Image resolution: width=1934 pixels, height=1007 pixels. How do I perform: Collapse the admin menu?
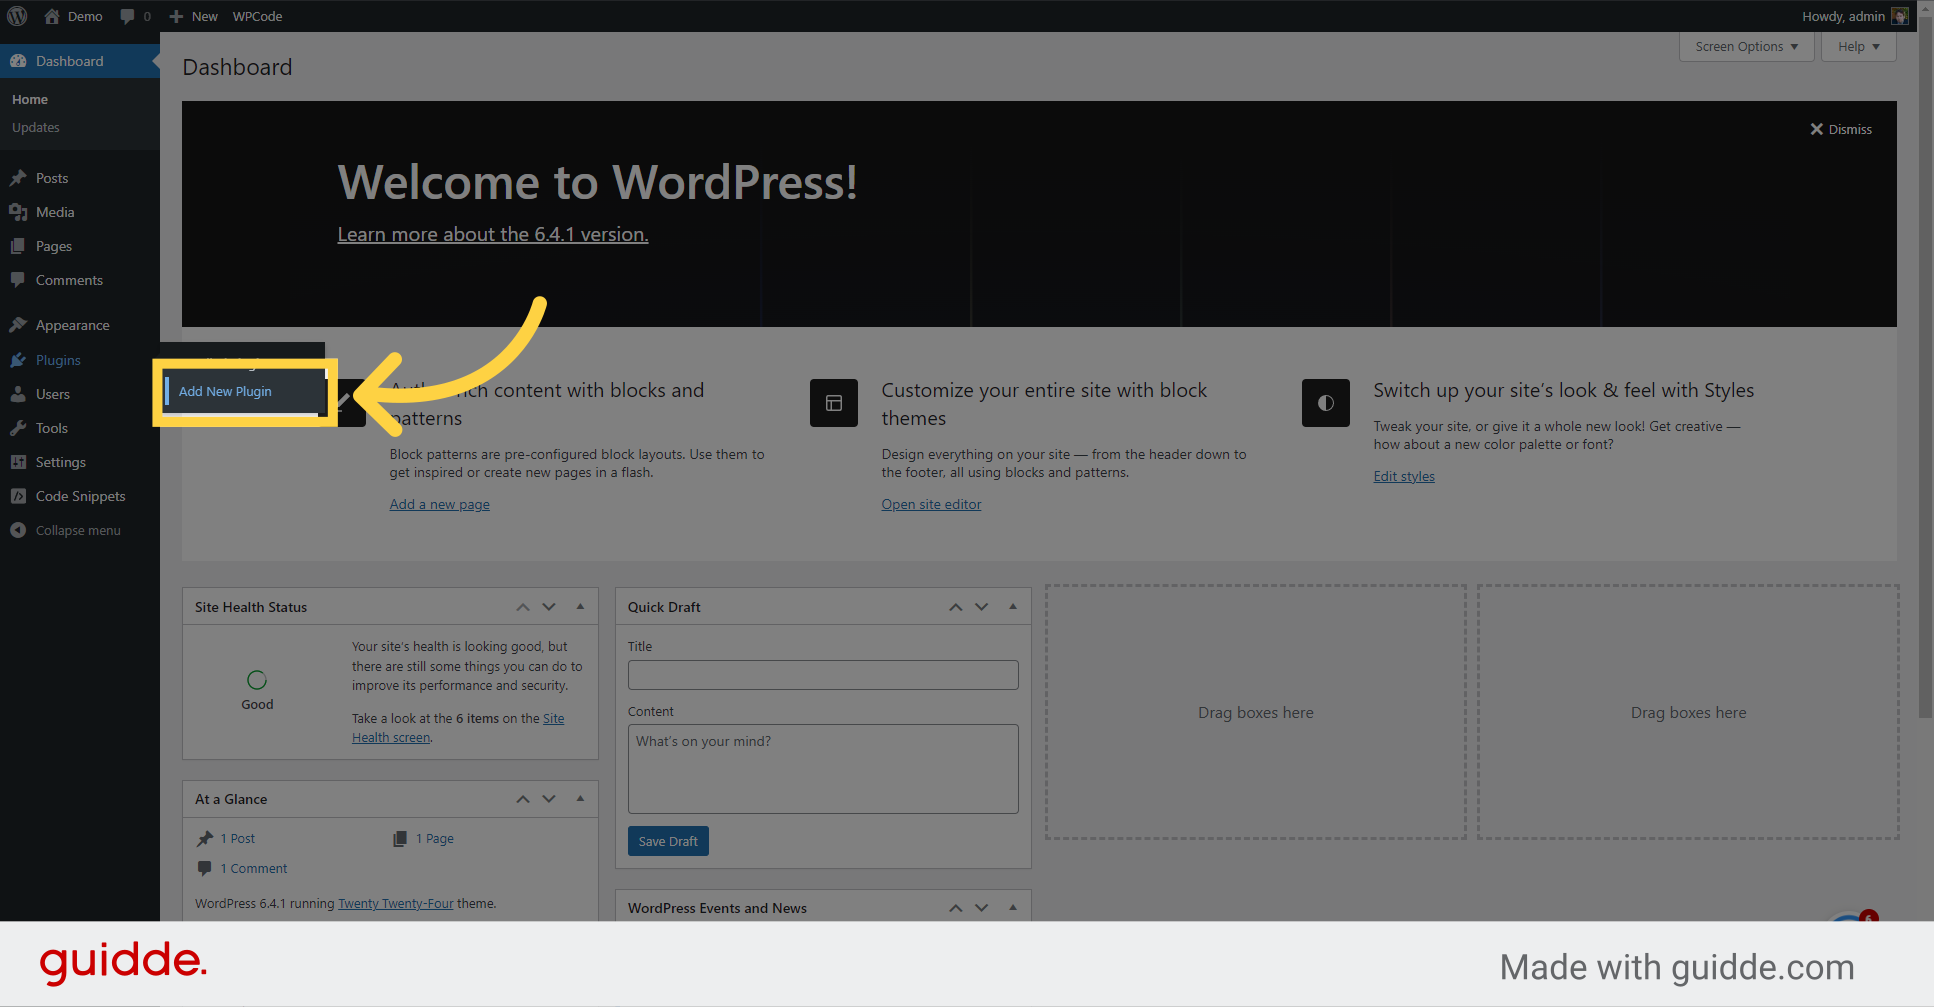[16, 530]
